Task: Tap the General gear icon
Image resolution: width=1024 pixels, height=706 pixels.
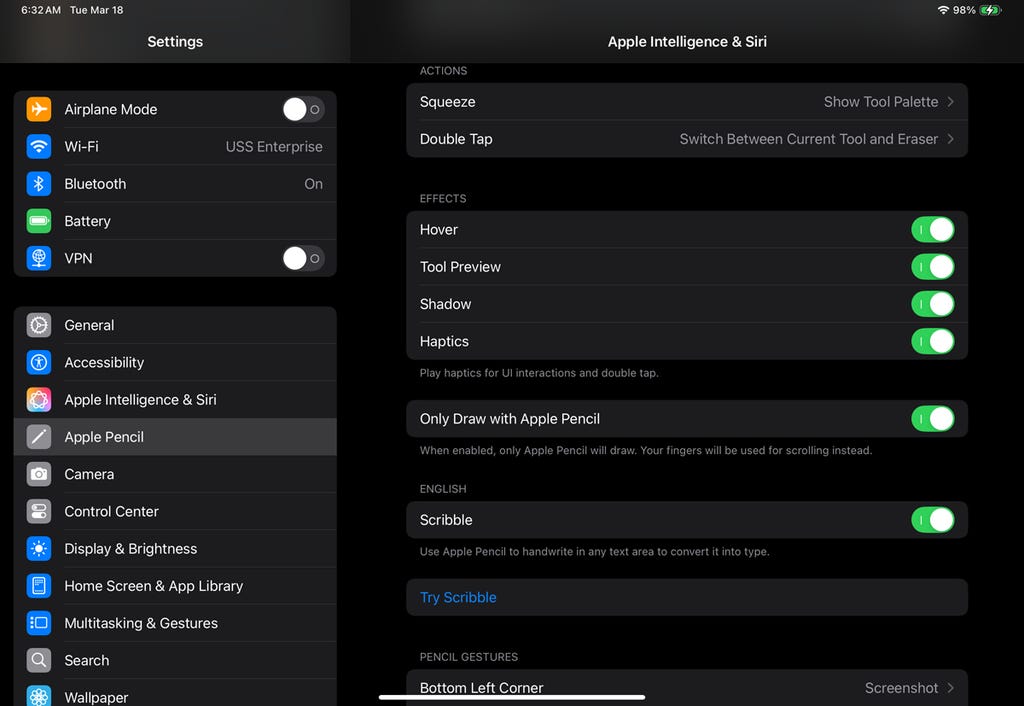Action: pyautogui.click(x=39, y=325)
